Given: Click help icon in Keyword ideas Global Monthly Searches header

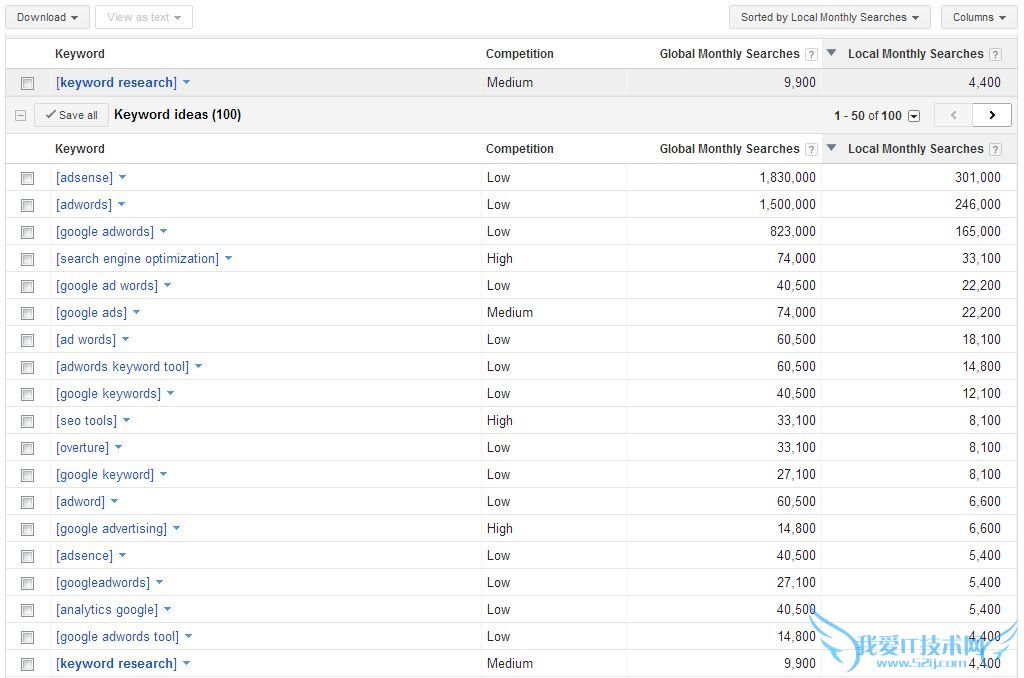Looking at the screenshot, I should click(x=811, y=149).
